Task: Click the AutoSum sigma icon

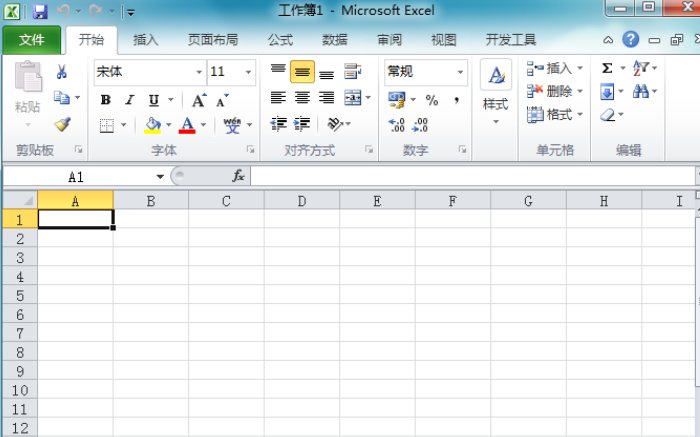Action: 607,68
